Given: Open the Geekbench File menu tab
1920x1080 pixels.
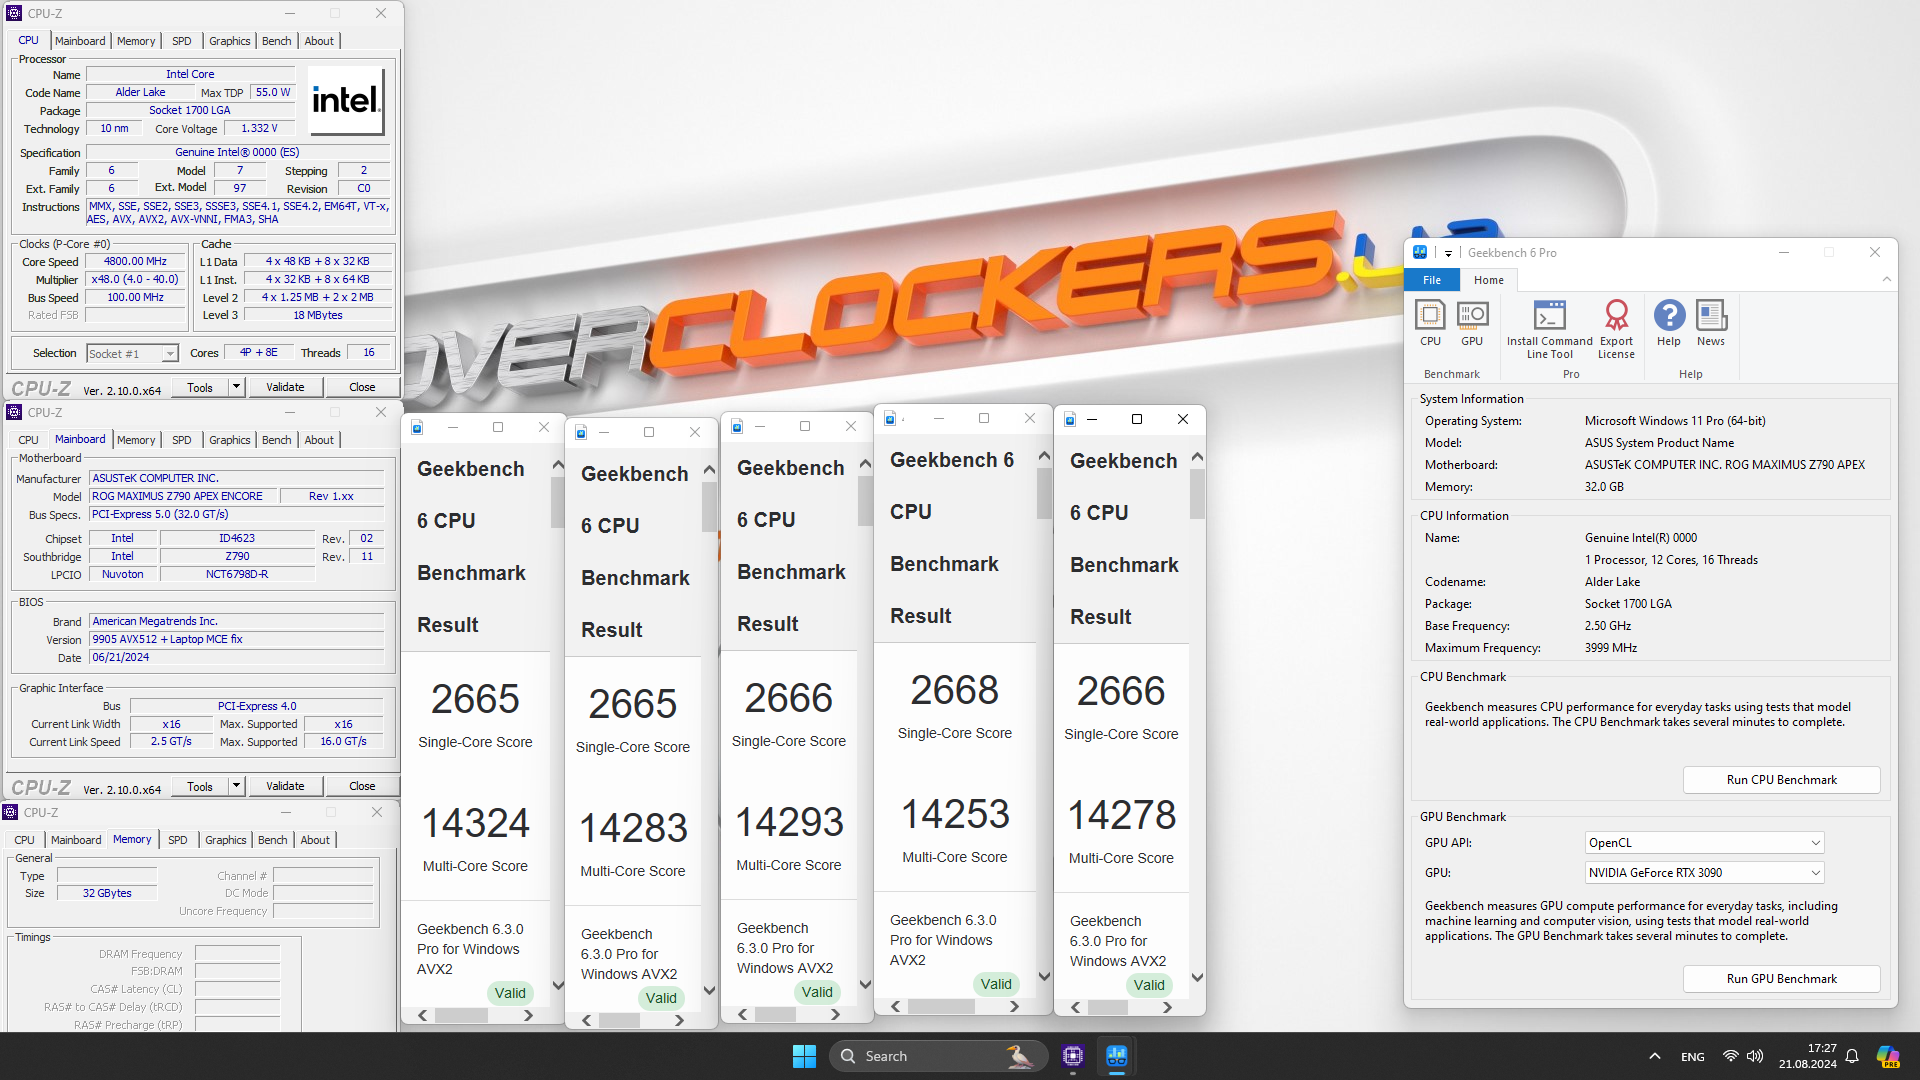Looking at the screenshot, I should (1432, 280).
